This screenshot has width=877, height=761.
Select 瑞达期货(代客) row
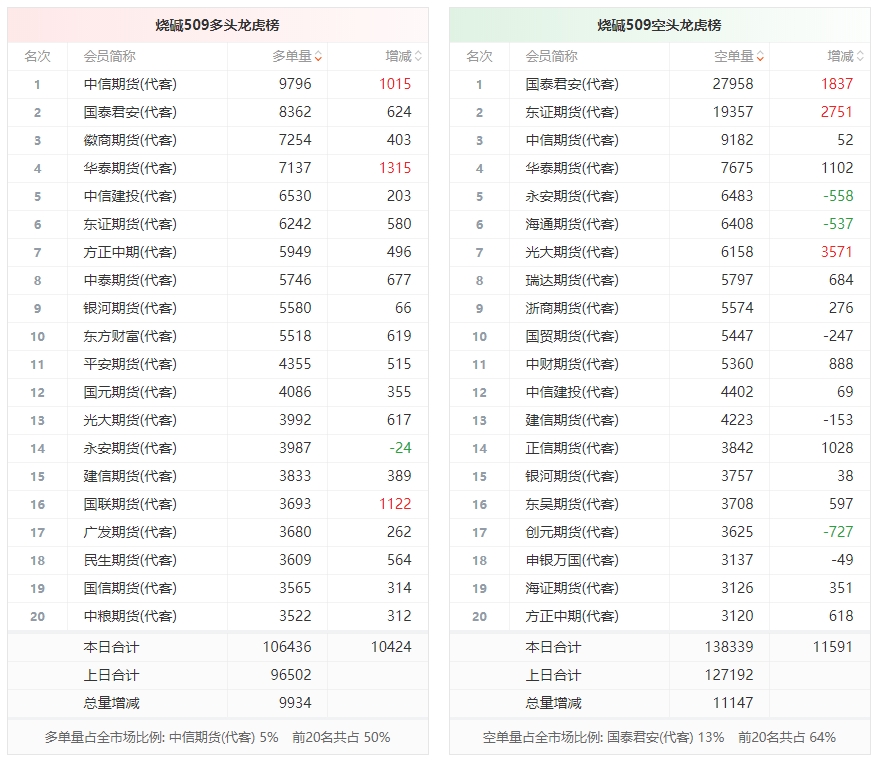coord(660,280)
